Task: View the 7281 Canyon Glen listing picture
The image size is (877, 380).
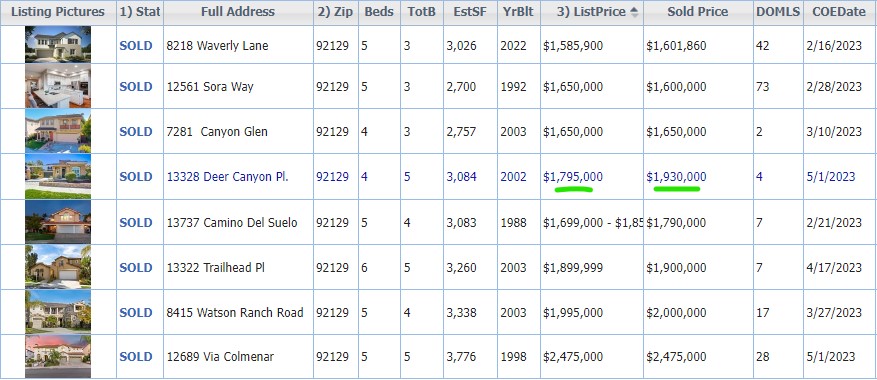Action: click(x=58, y=131)
